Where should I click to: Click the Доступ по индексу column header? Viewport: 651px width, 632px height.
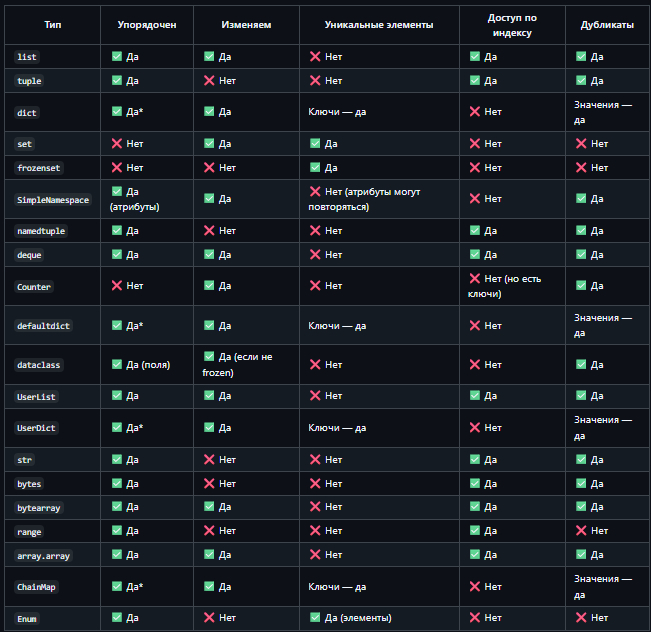pos(512,25)
